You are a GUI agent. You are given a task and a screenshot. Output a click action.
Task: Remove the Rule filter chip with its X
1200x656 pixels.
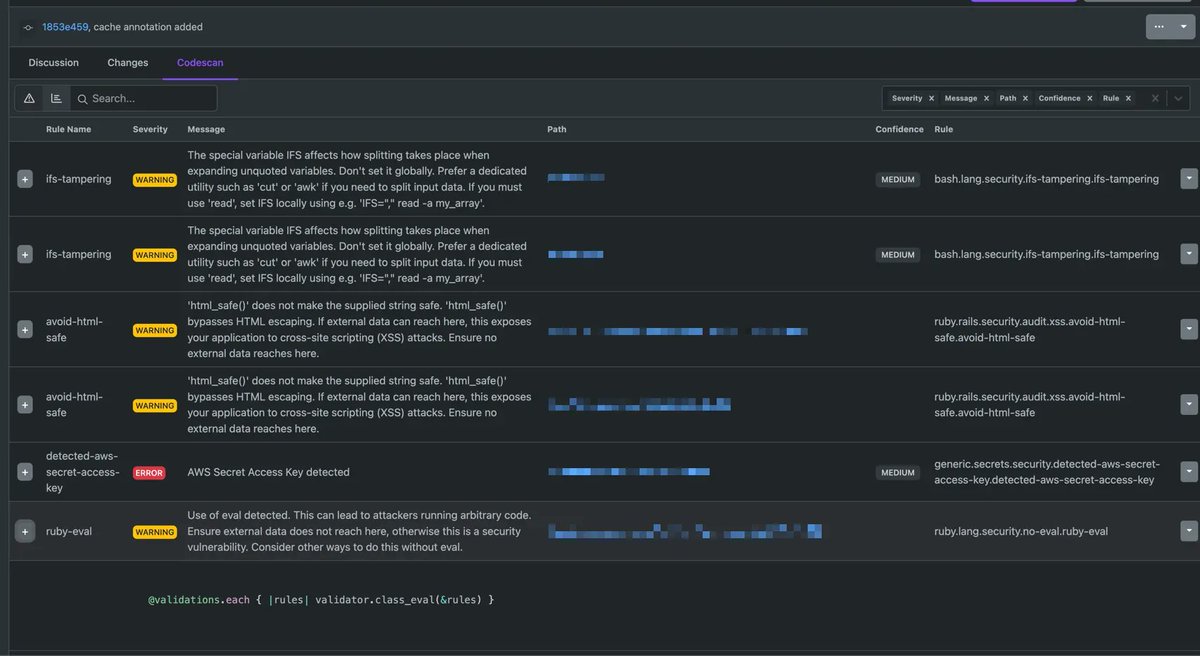pos(1128,98)
